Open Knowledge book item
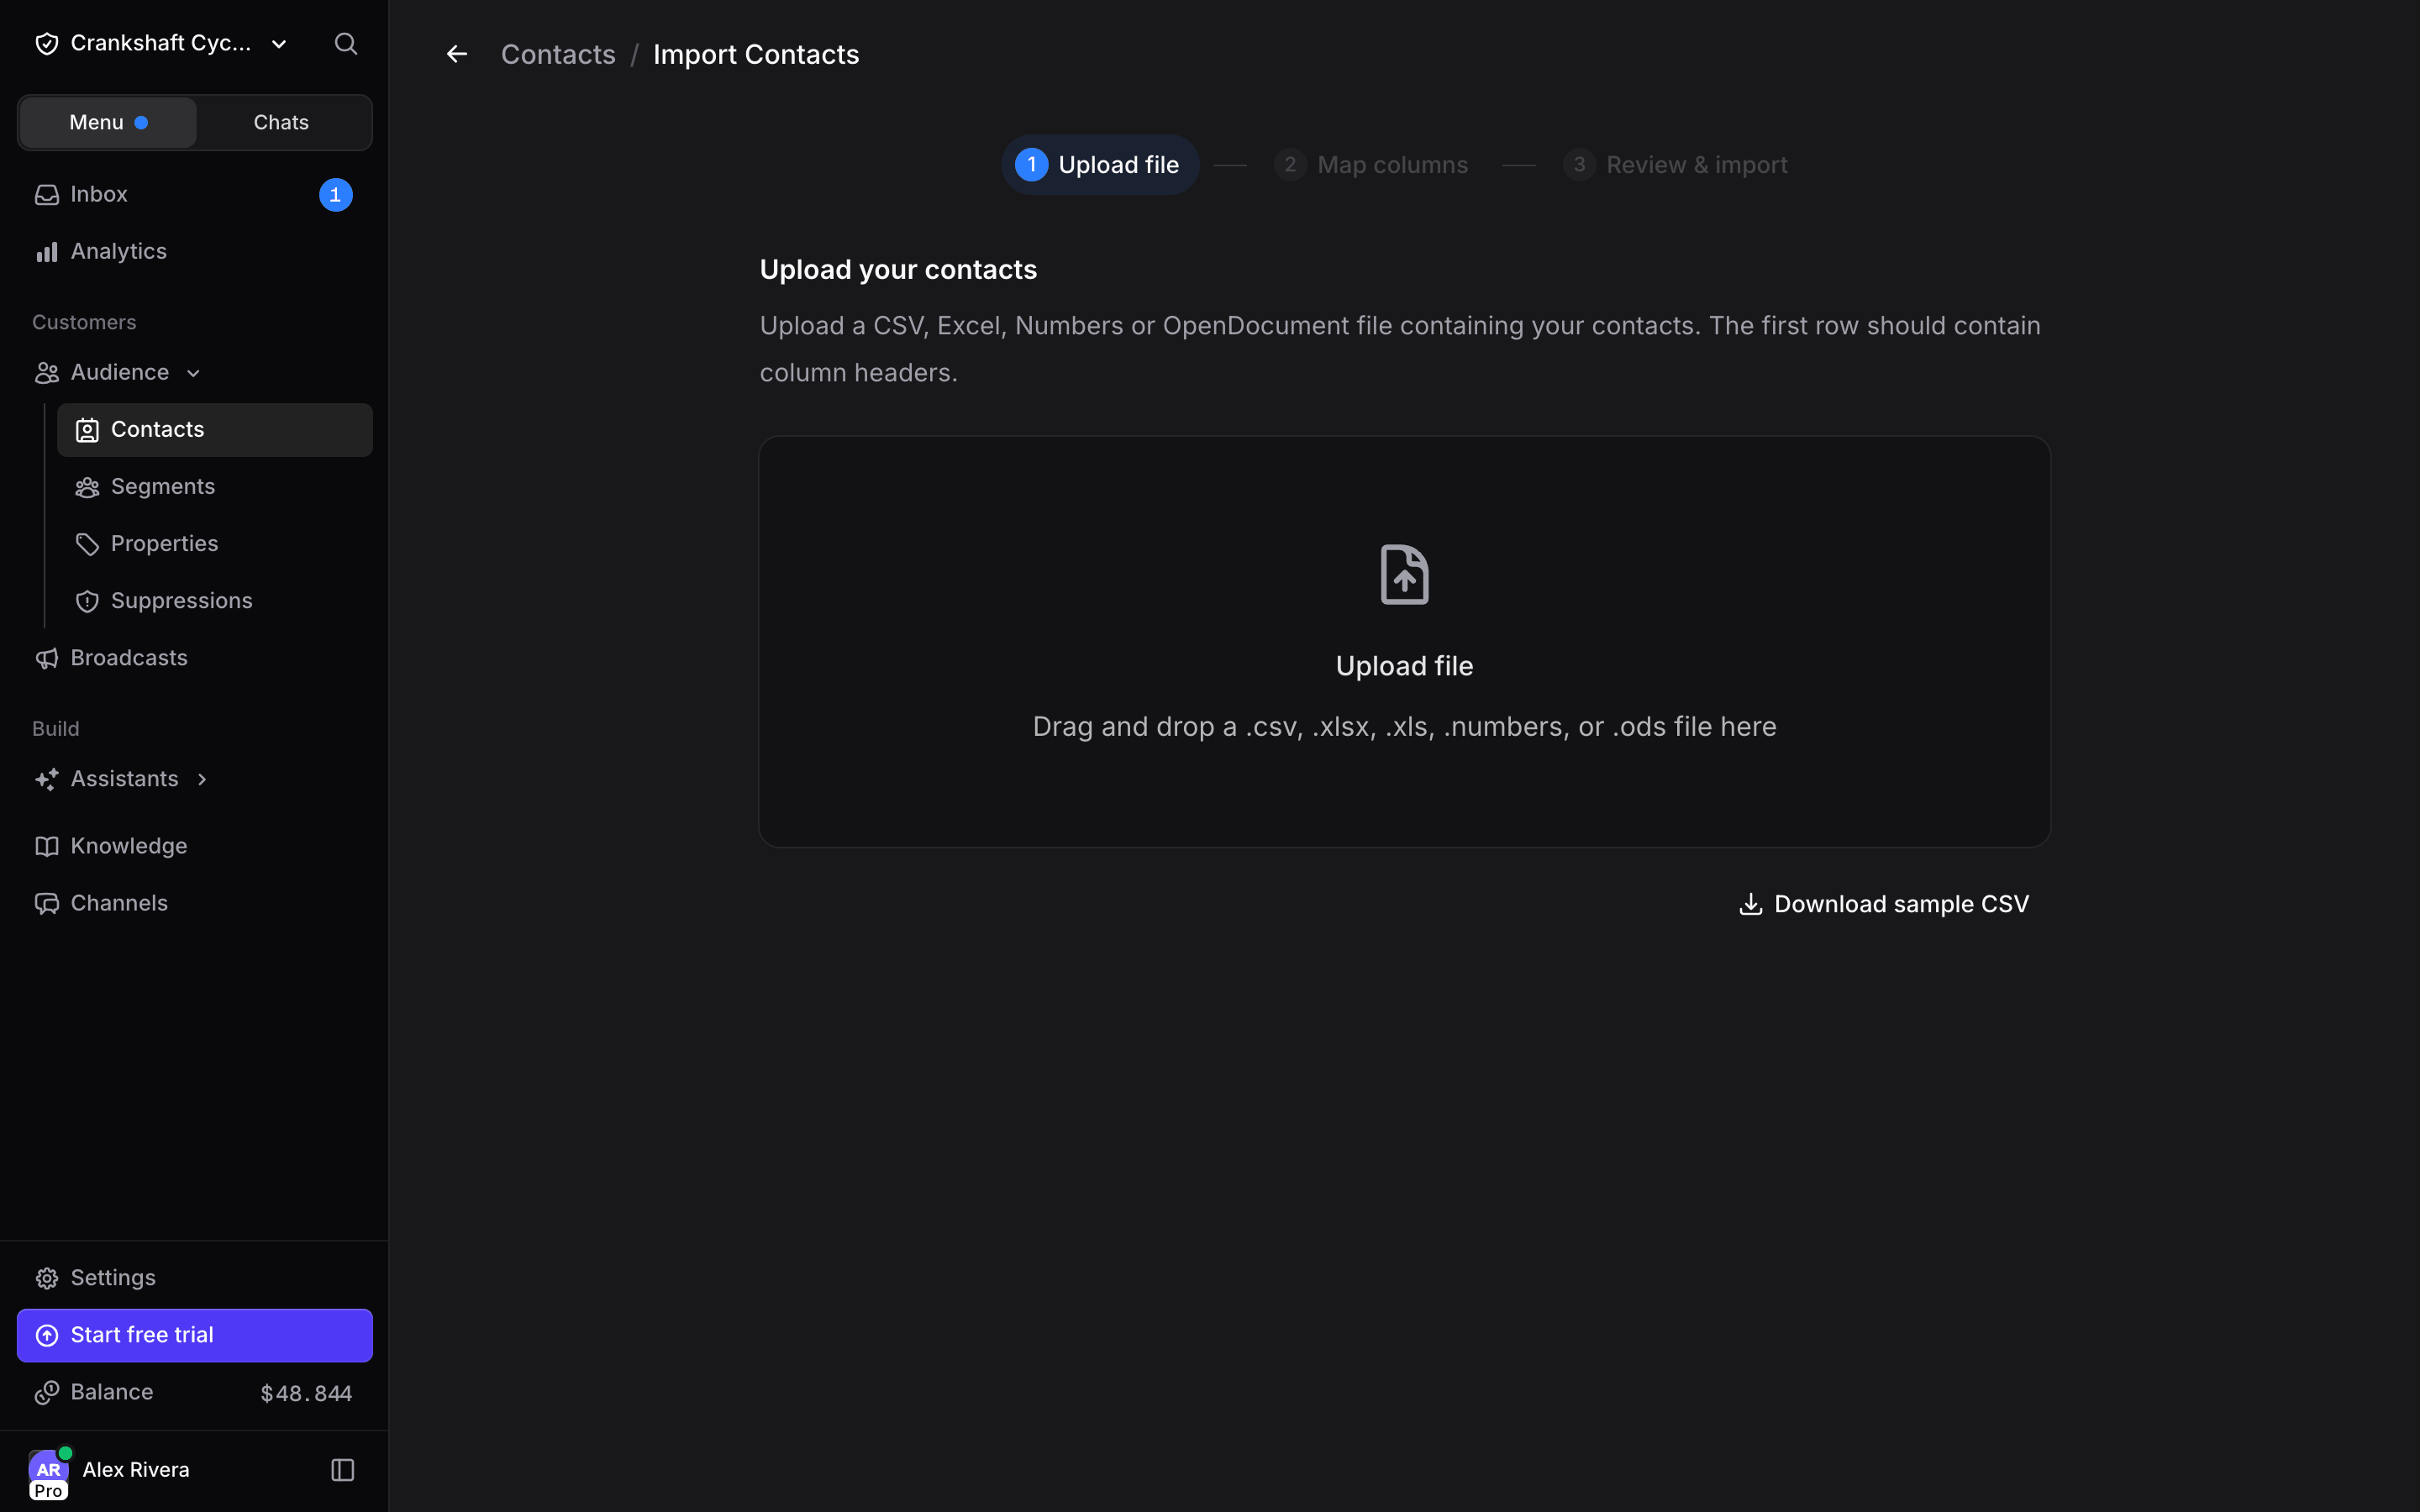Image resolution: width=2420 pixels, height=1512 pixels. tap(194, 846)
